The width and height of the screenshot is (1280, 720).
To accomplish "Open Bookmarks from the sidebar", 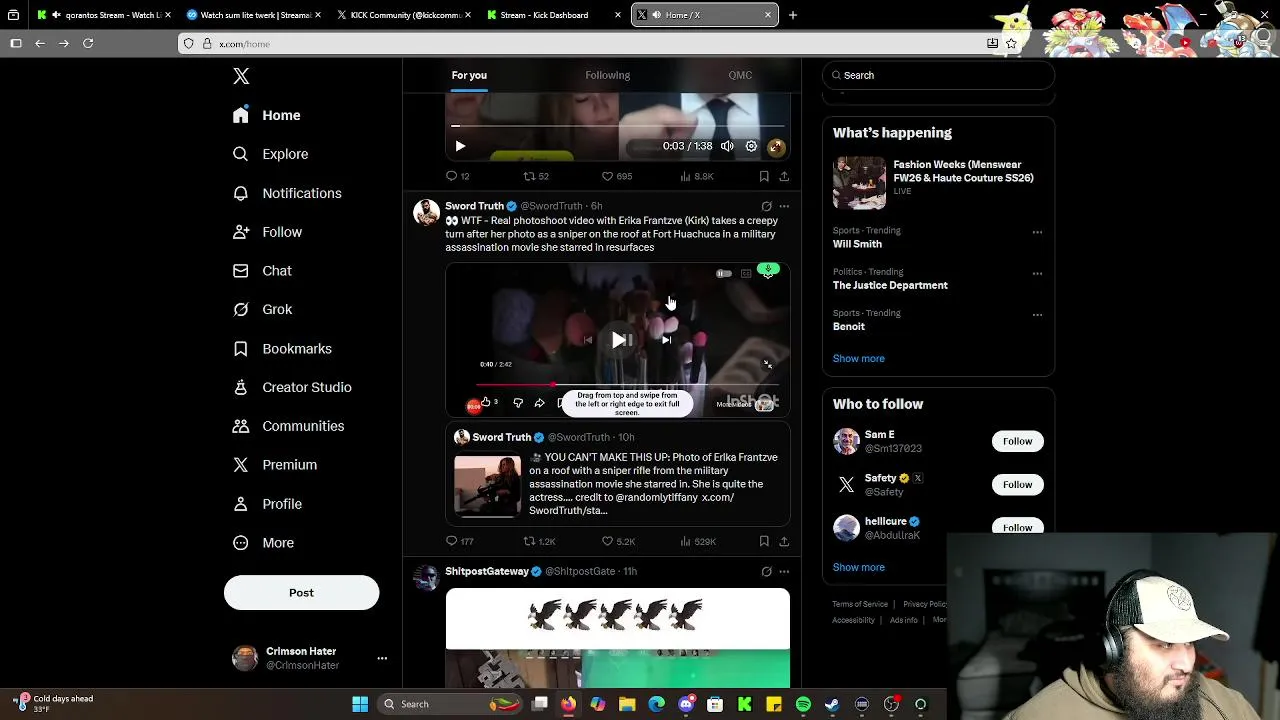I will 282,349.
